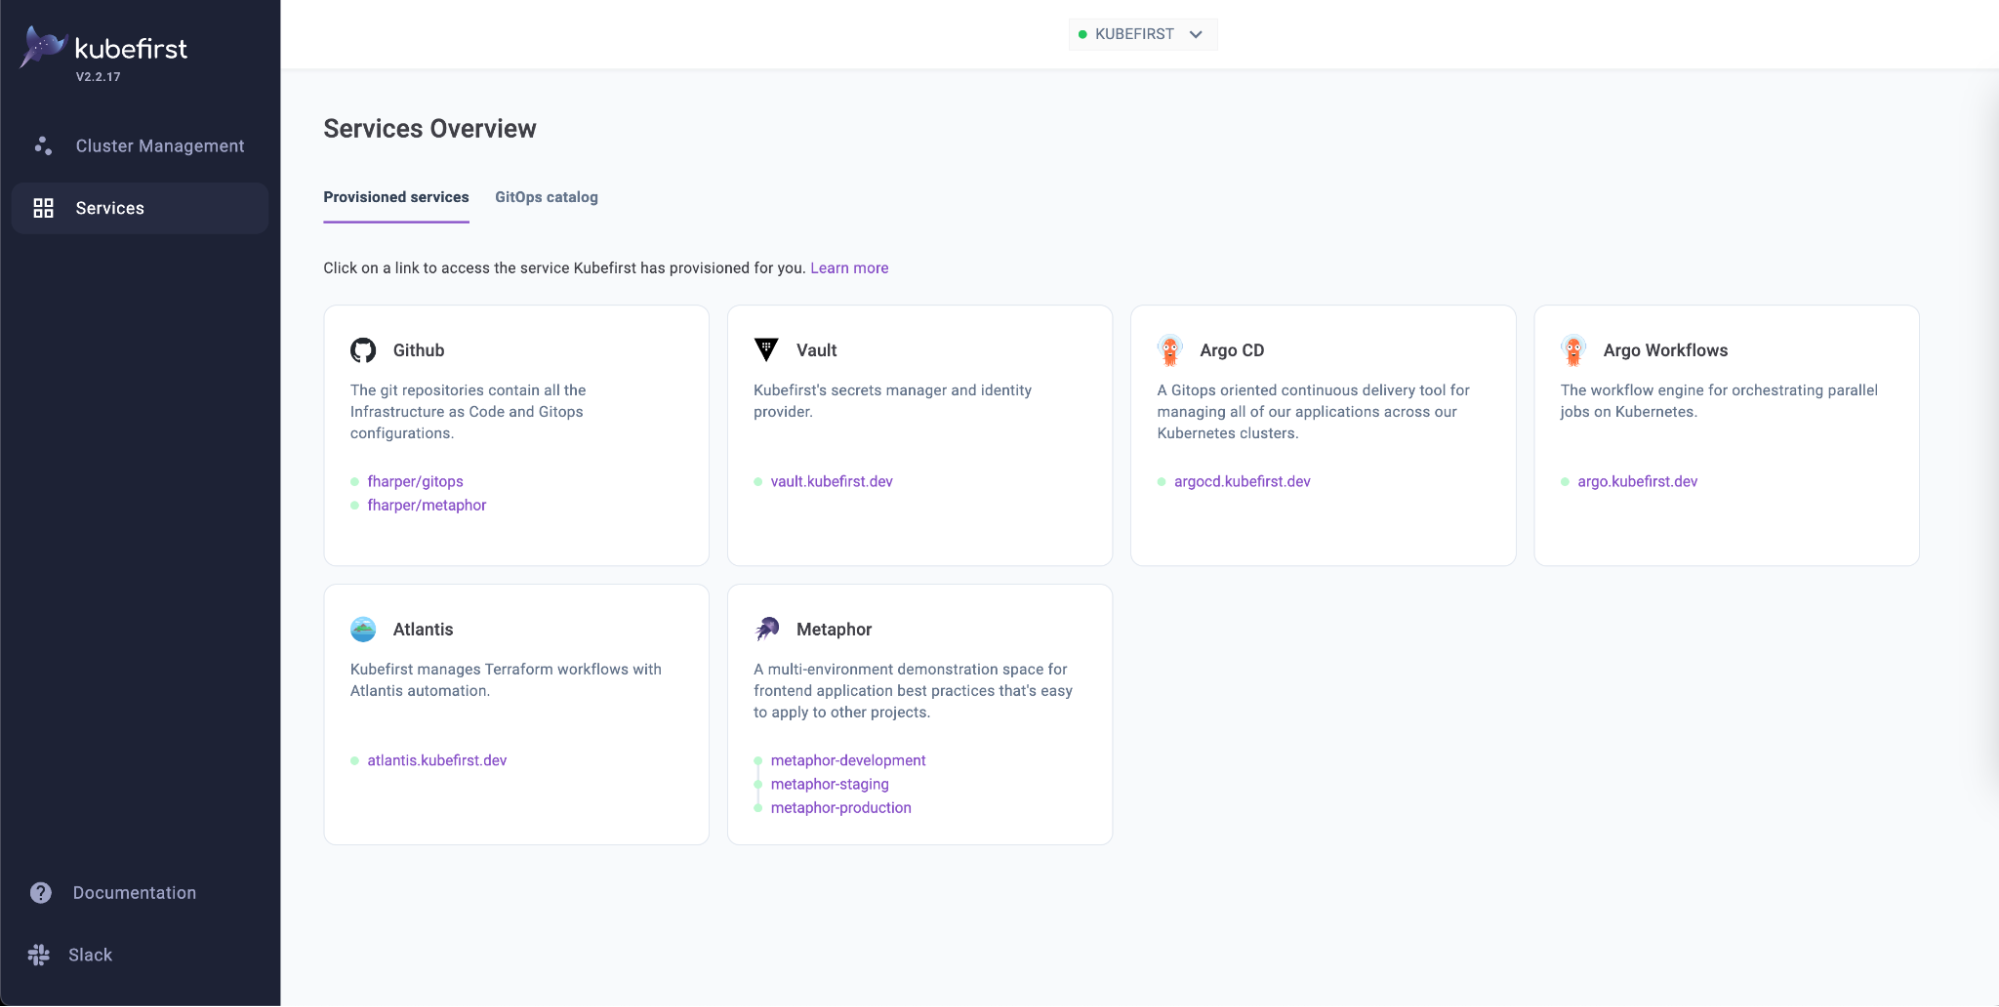1999x1007 pixels.
Task: Click the V2.2.17 version label
Action: click(98, 77)
